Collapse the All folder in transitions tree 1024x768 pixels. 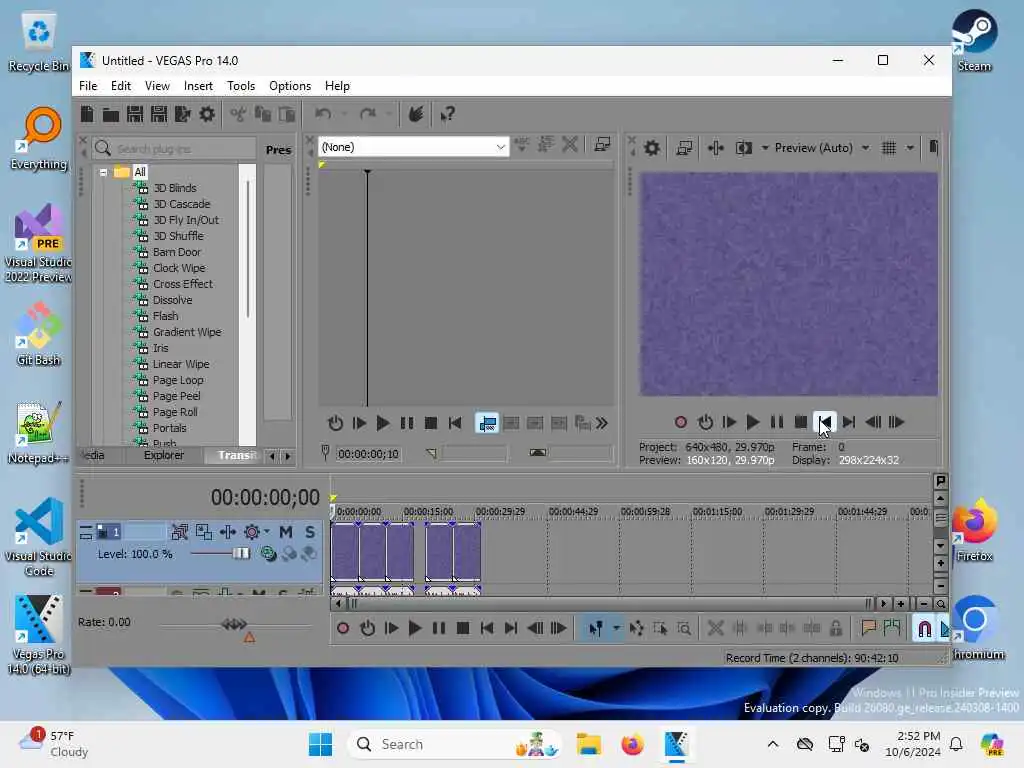pos(103,172)
